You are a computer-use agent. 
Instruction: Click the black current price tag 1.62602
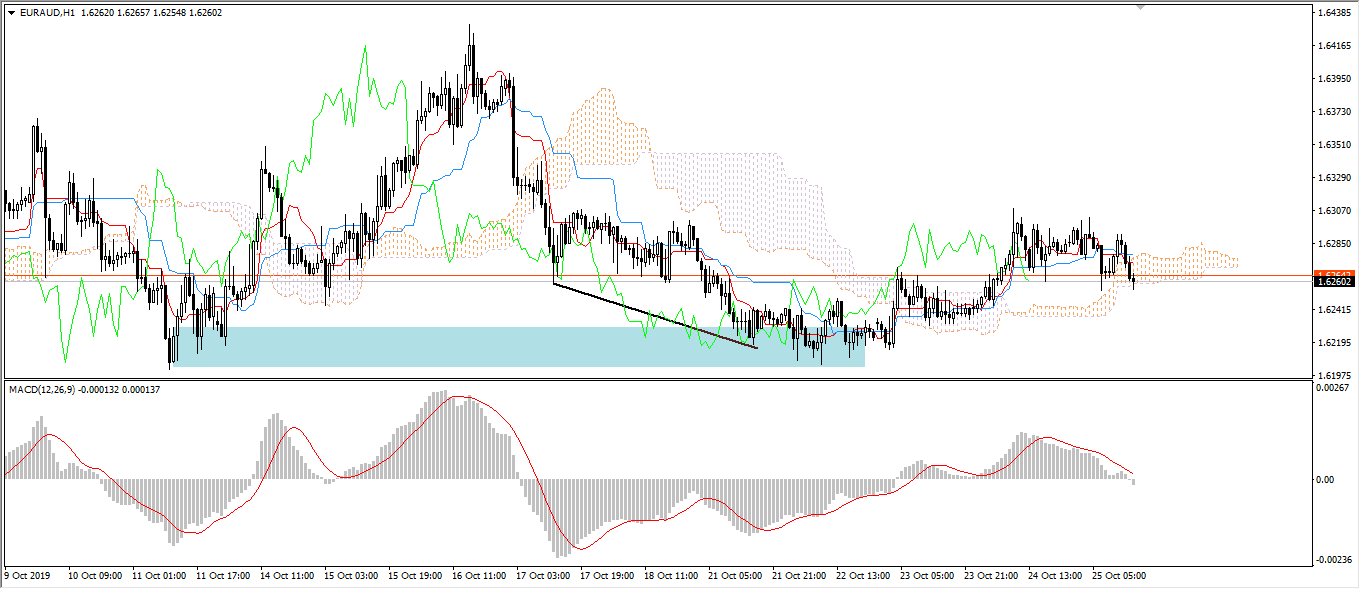click(x=1334, y=283)
